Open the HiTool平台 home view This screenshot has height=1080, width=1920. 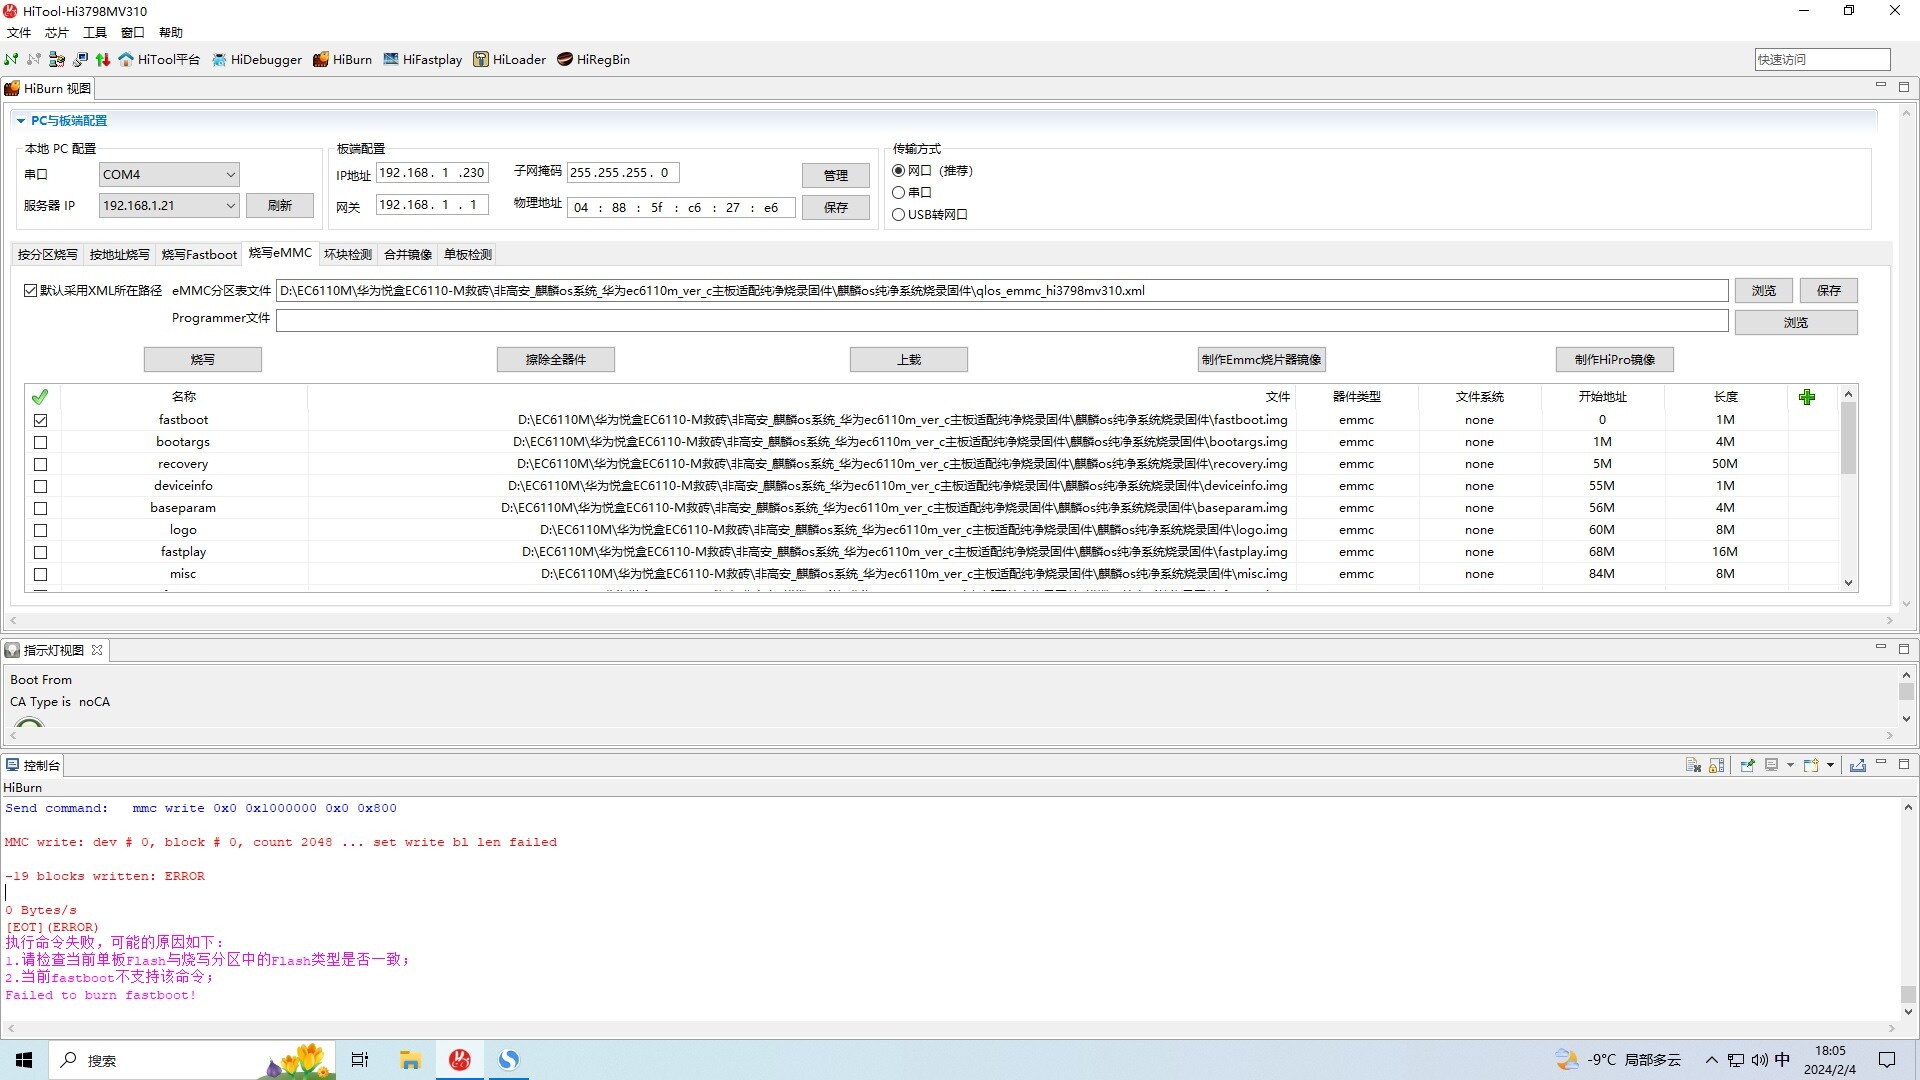point(159,59)
